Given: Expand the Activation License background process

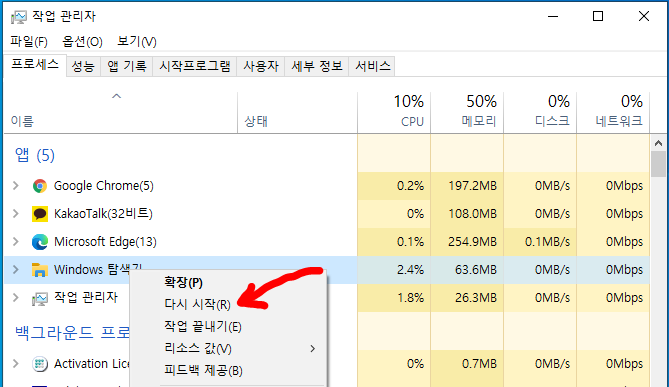Looking at the screenshot, I should click(x=16, y=364).
